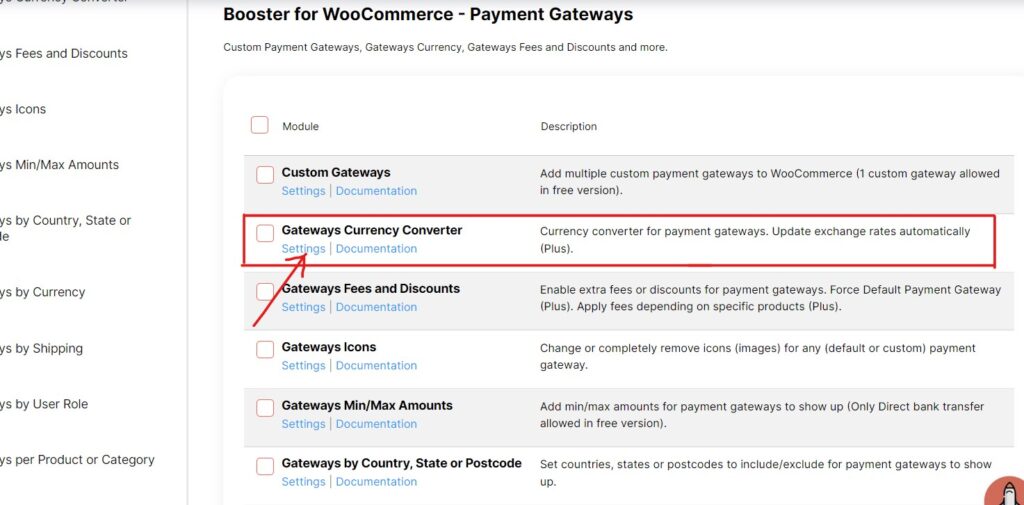Check the Gateways Min/Max Amounts checkbox

coord(265,408)
